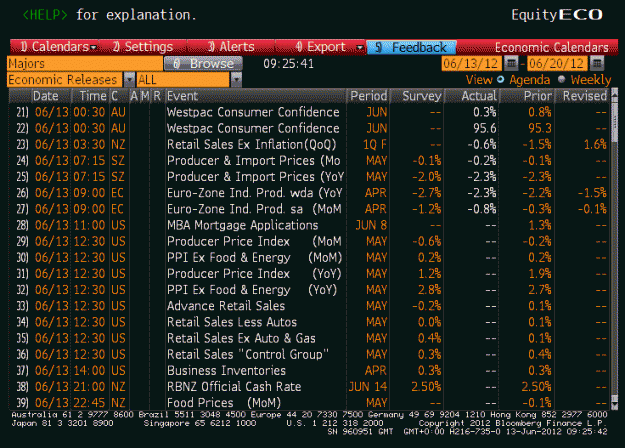The height and width of the screenshot is (448, 625).
Task: Click the vertical scrollbar thumb
Action: 614,122
